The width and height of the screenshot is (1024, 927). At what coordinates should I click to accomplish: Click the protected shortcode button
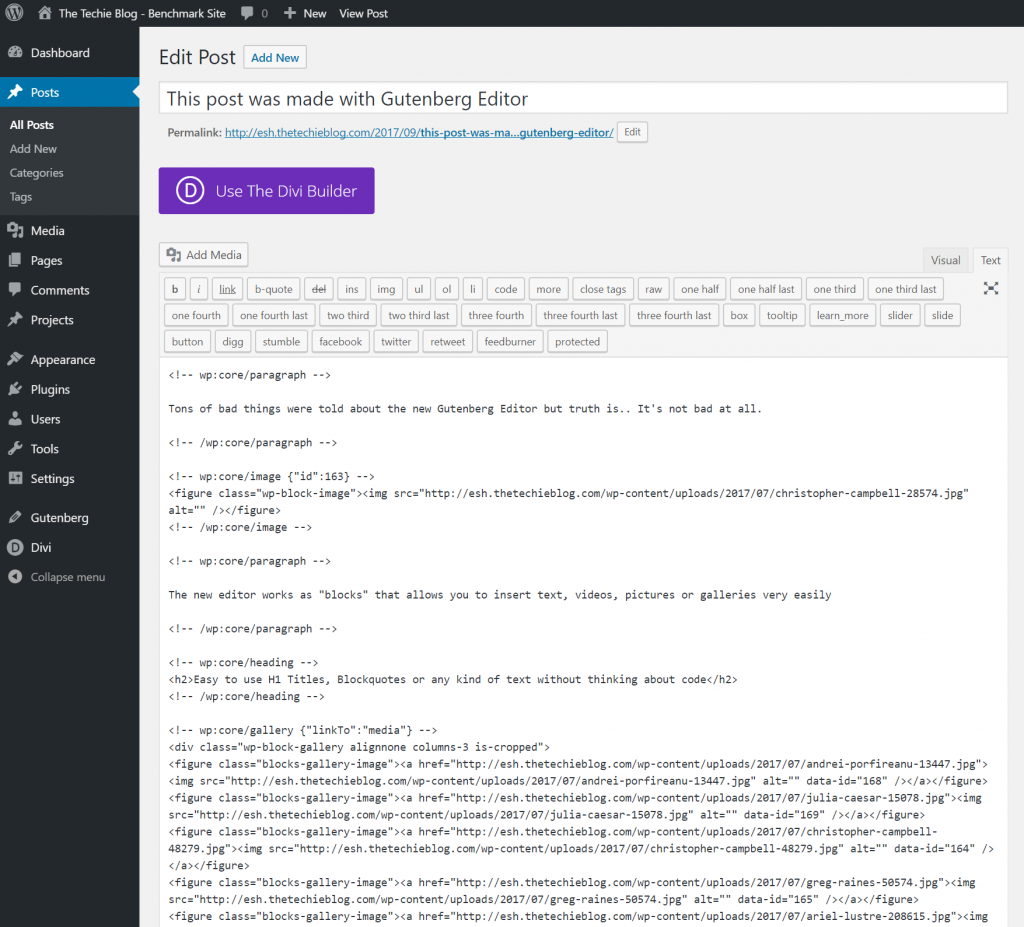click(577, 341)
